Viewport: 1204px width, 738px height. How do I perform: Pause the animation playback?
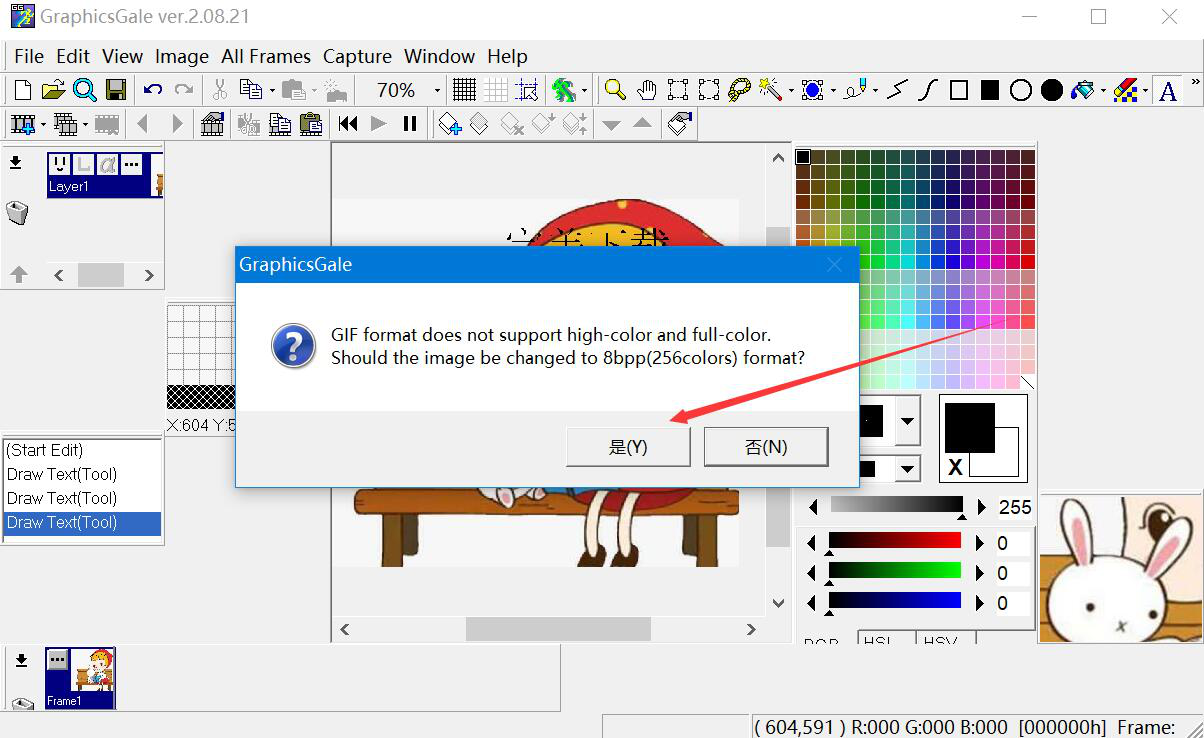click(x=410, y=124)
